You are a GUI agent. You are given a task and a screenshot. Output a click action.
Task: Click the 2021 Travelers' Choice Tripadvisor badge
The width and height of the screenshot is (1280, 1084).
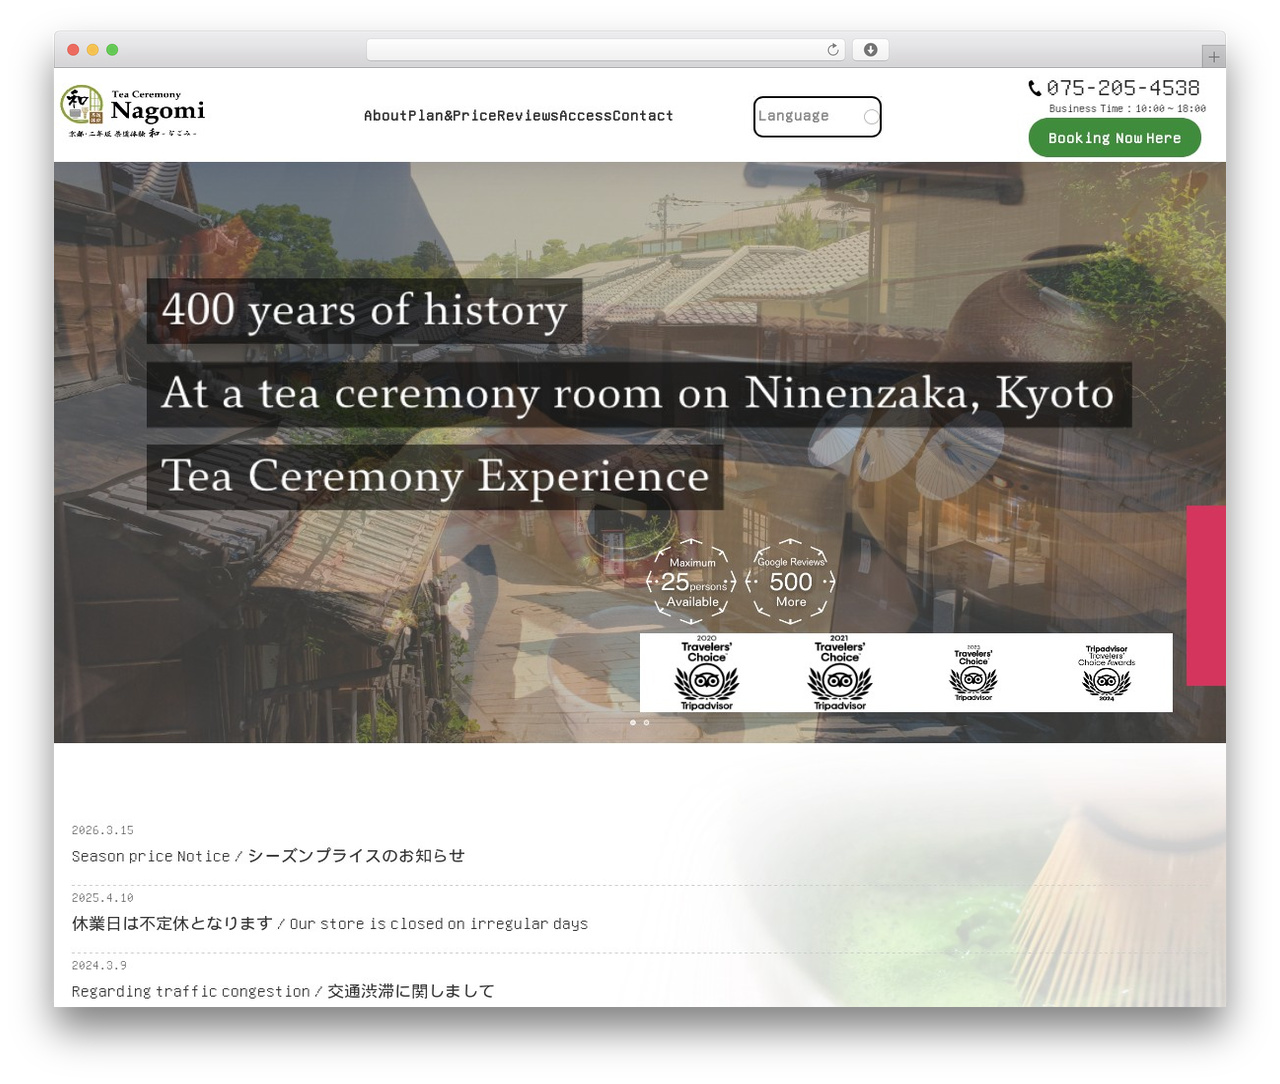coord(840,673)
